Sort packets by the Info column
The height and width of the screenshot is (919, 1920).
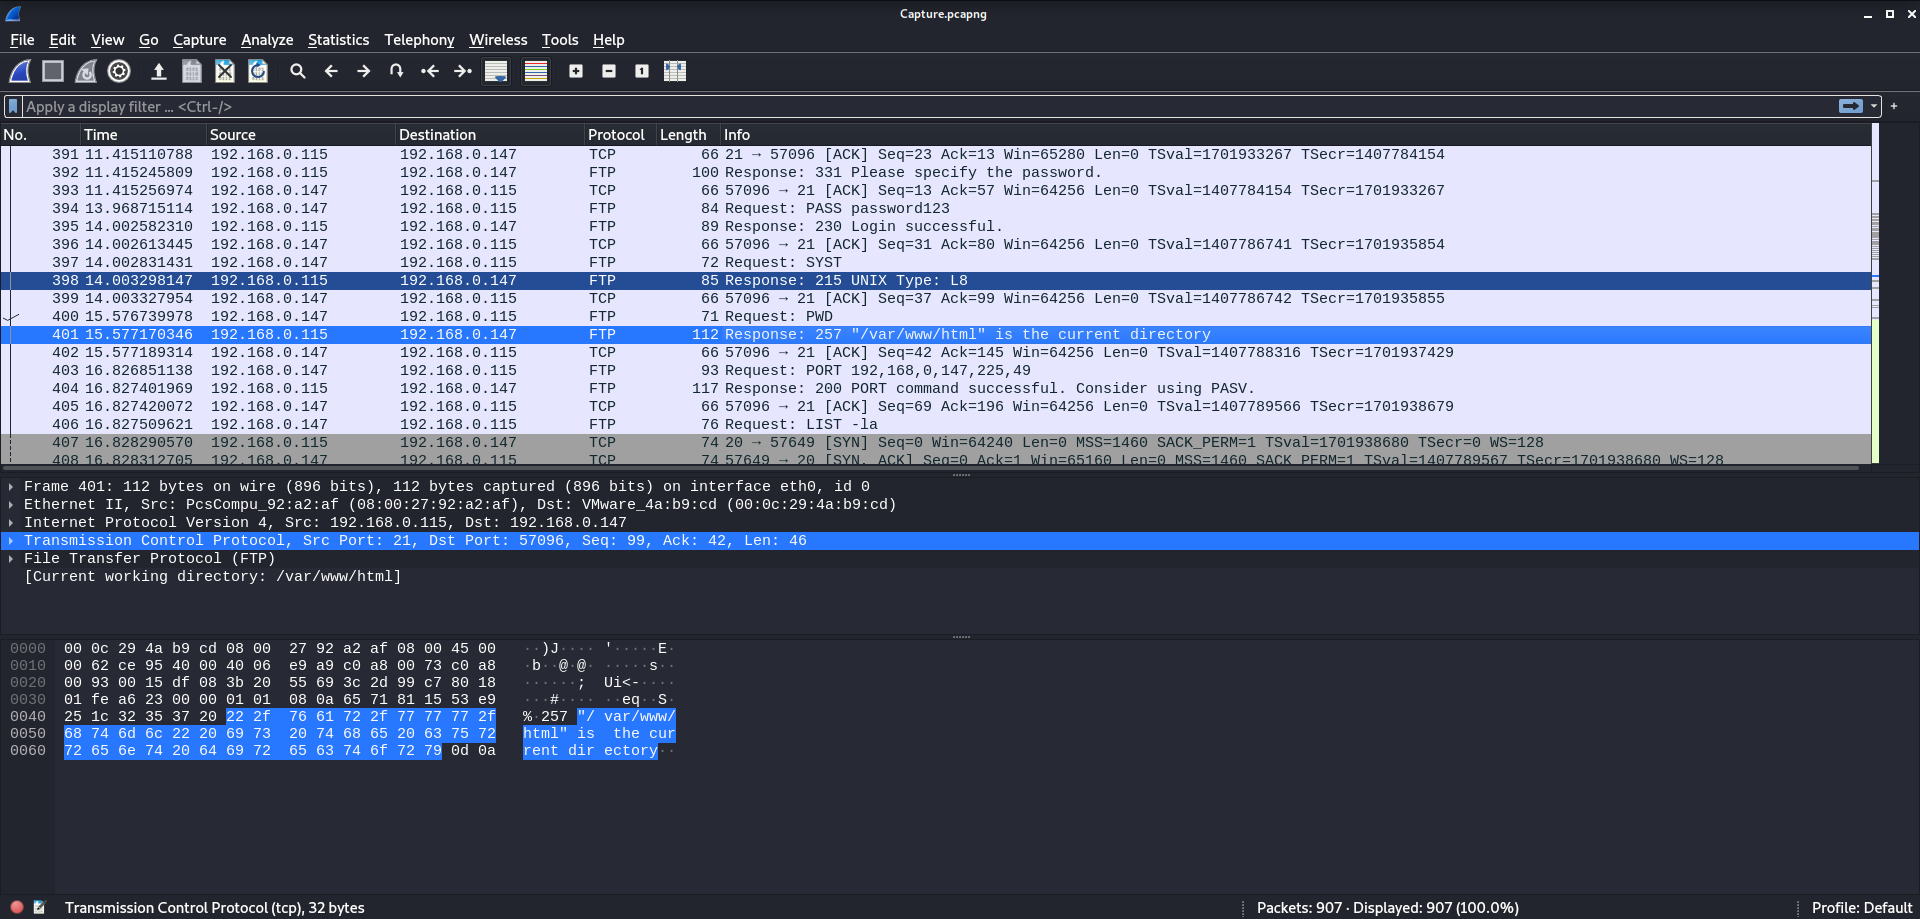pos(1295,135)
